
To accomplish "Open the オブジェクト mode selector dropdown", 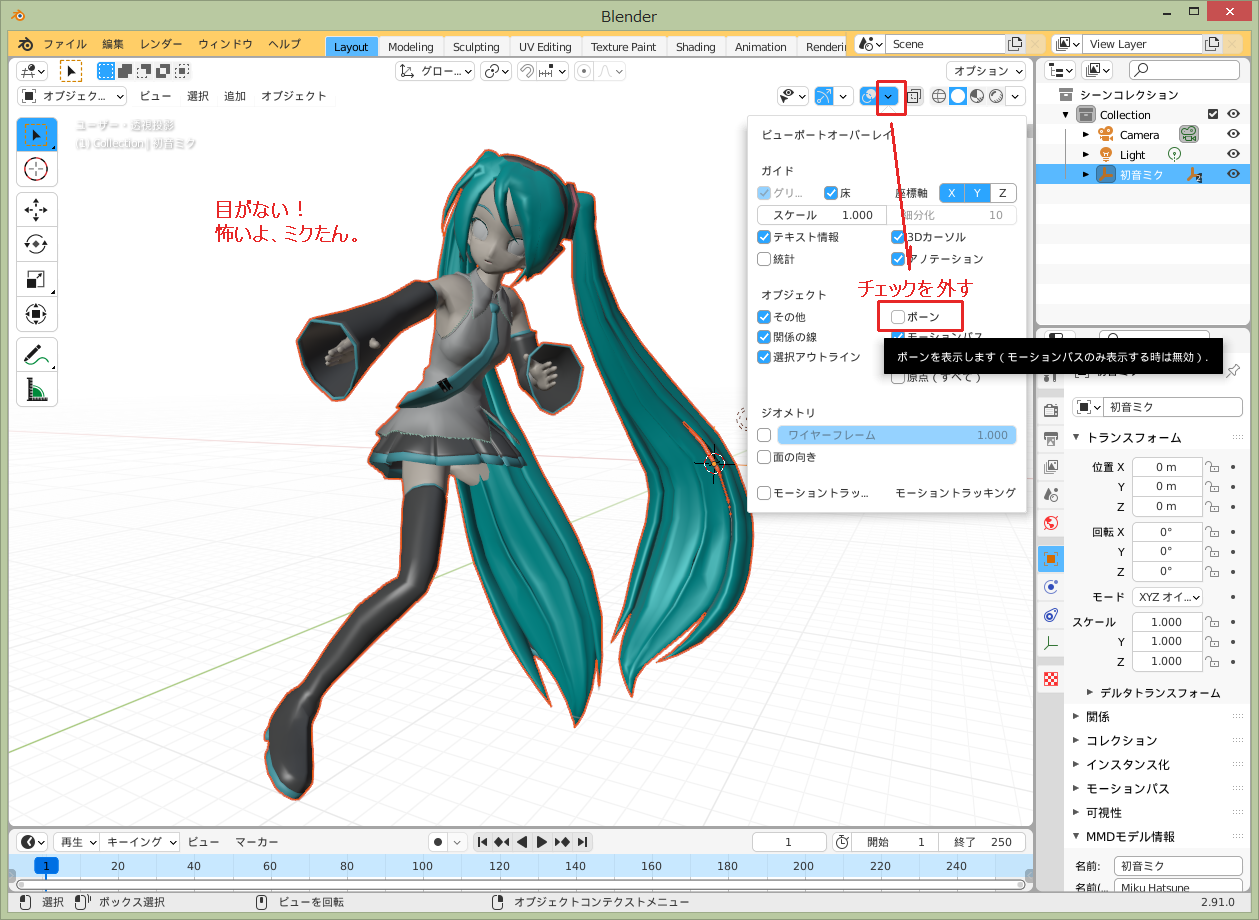I will 73,96.
